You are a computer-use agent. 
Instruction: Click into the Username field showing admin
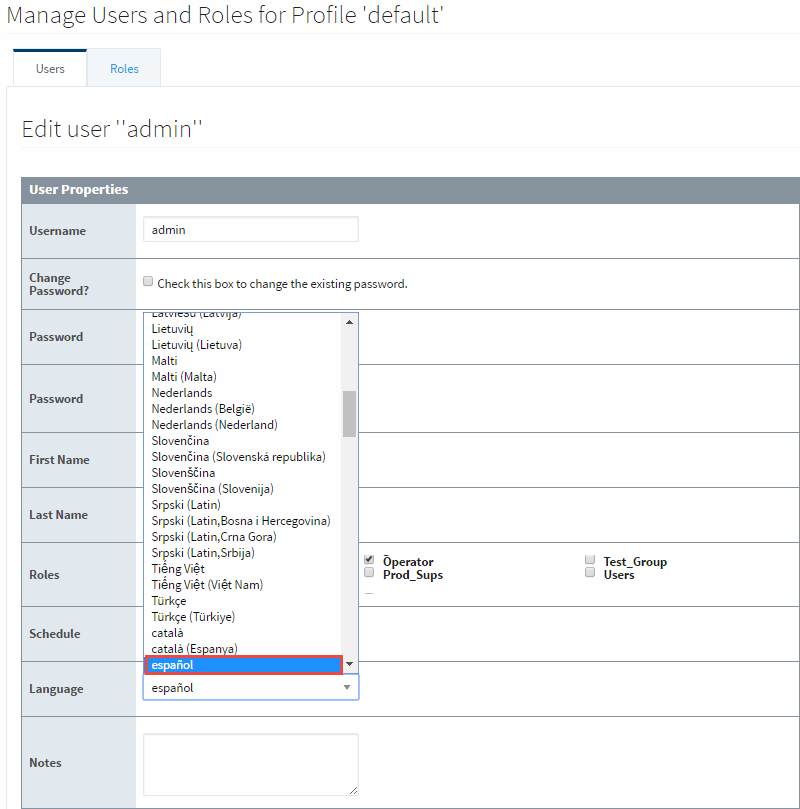250,229
